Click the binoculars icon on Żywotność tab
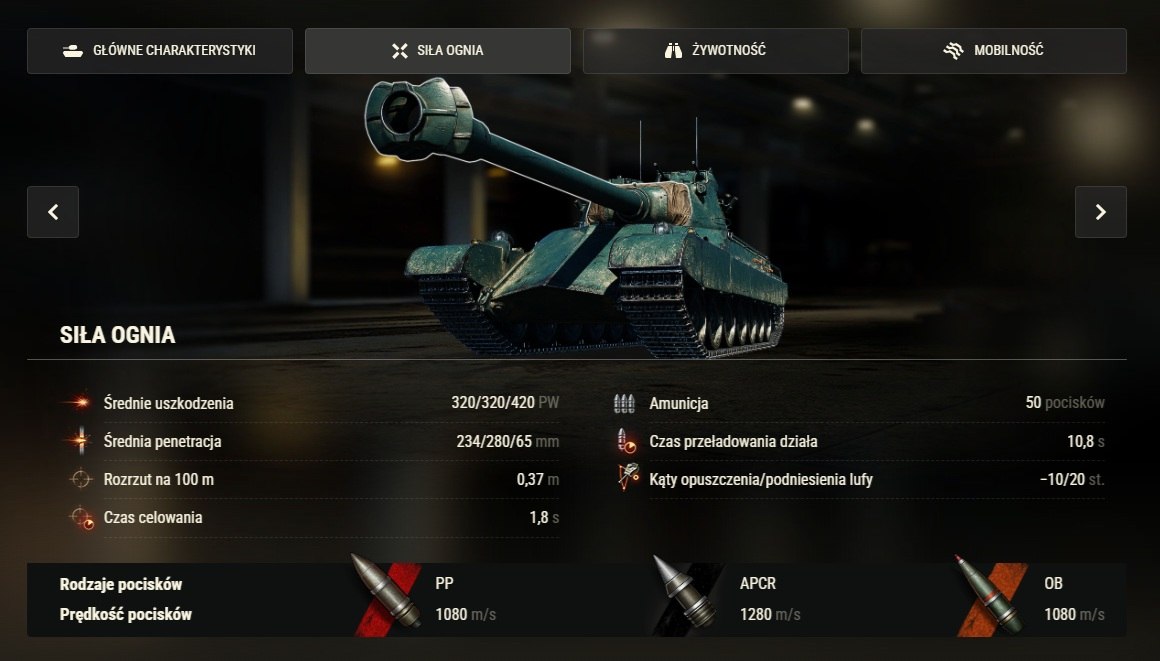Screen dimensions: 1160x661 click(672, 51)
